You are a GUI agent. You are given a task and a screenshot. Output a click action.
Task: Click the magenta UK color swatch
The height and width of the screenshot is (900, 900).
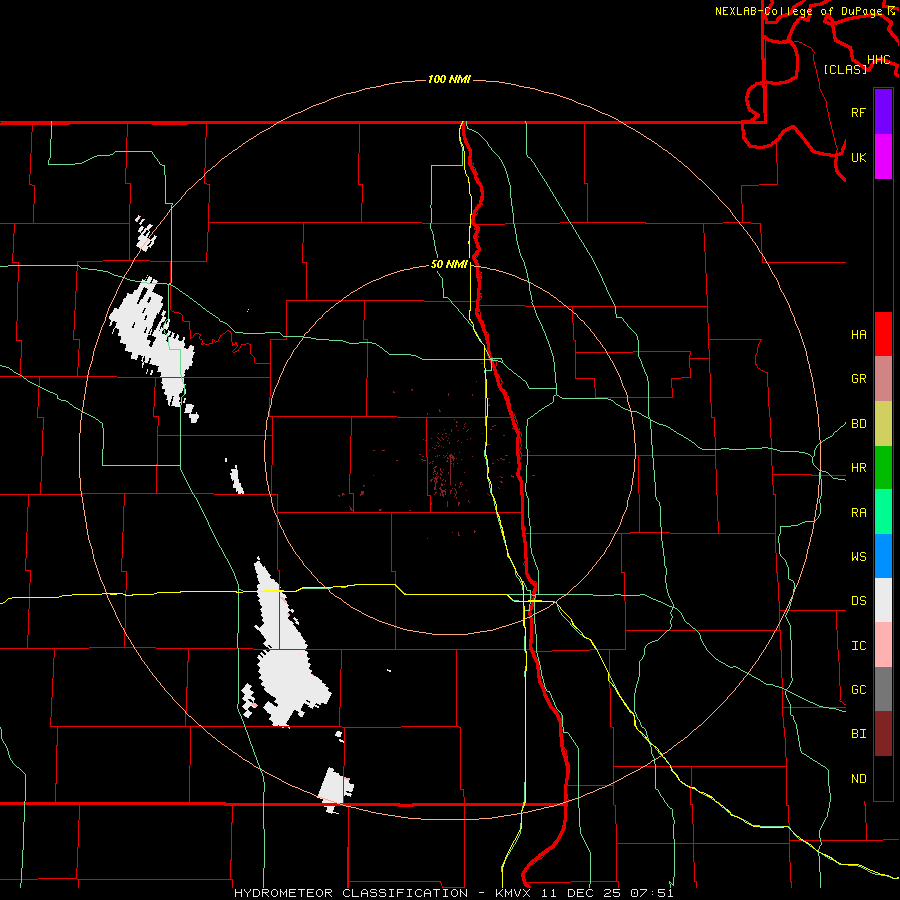(x=883, y=157)
